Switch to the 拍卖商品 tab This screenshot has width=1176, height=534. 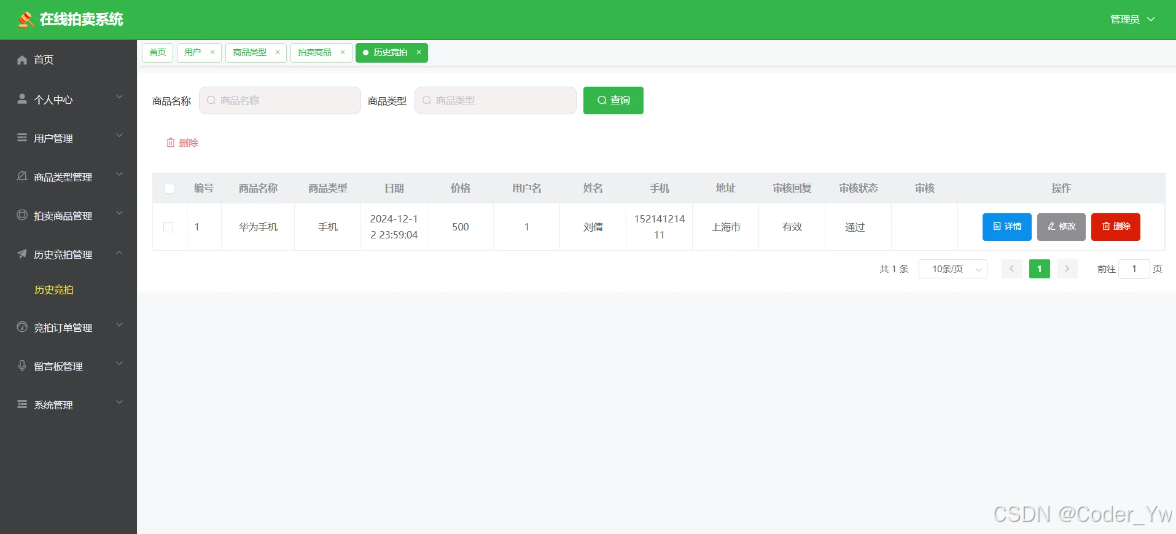coord(314,52)
